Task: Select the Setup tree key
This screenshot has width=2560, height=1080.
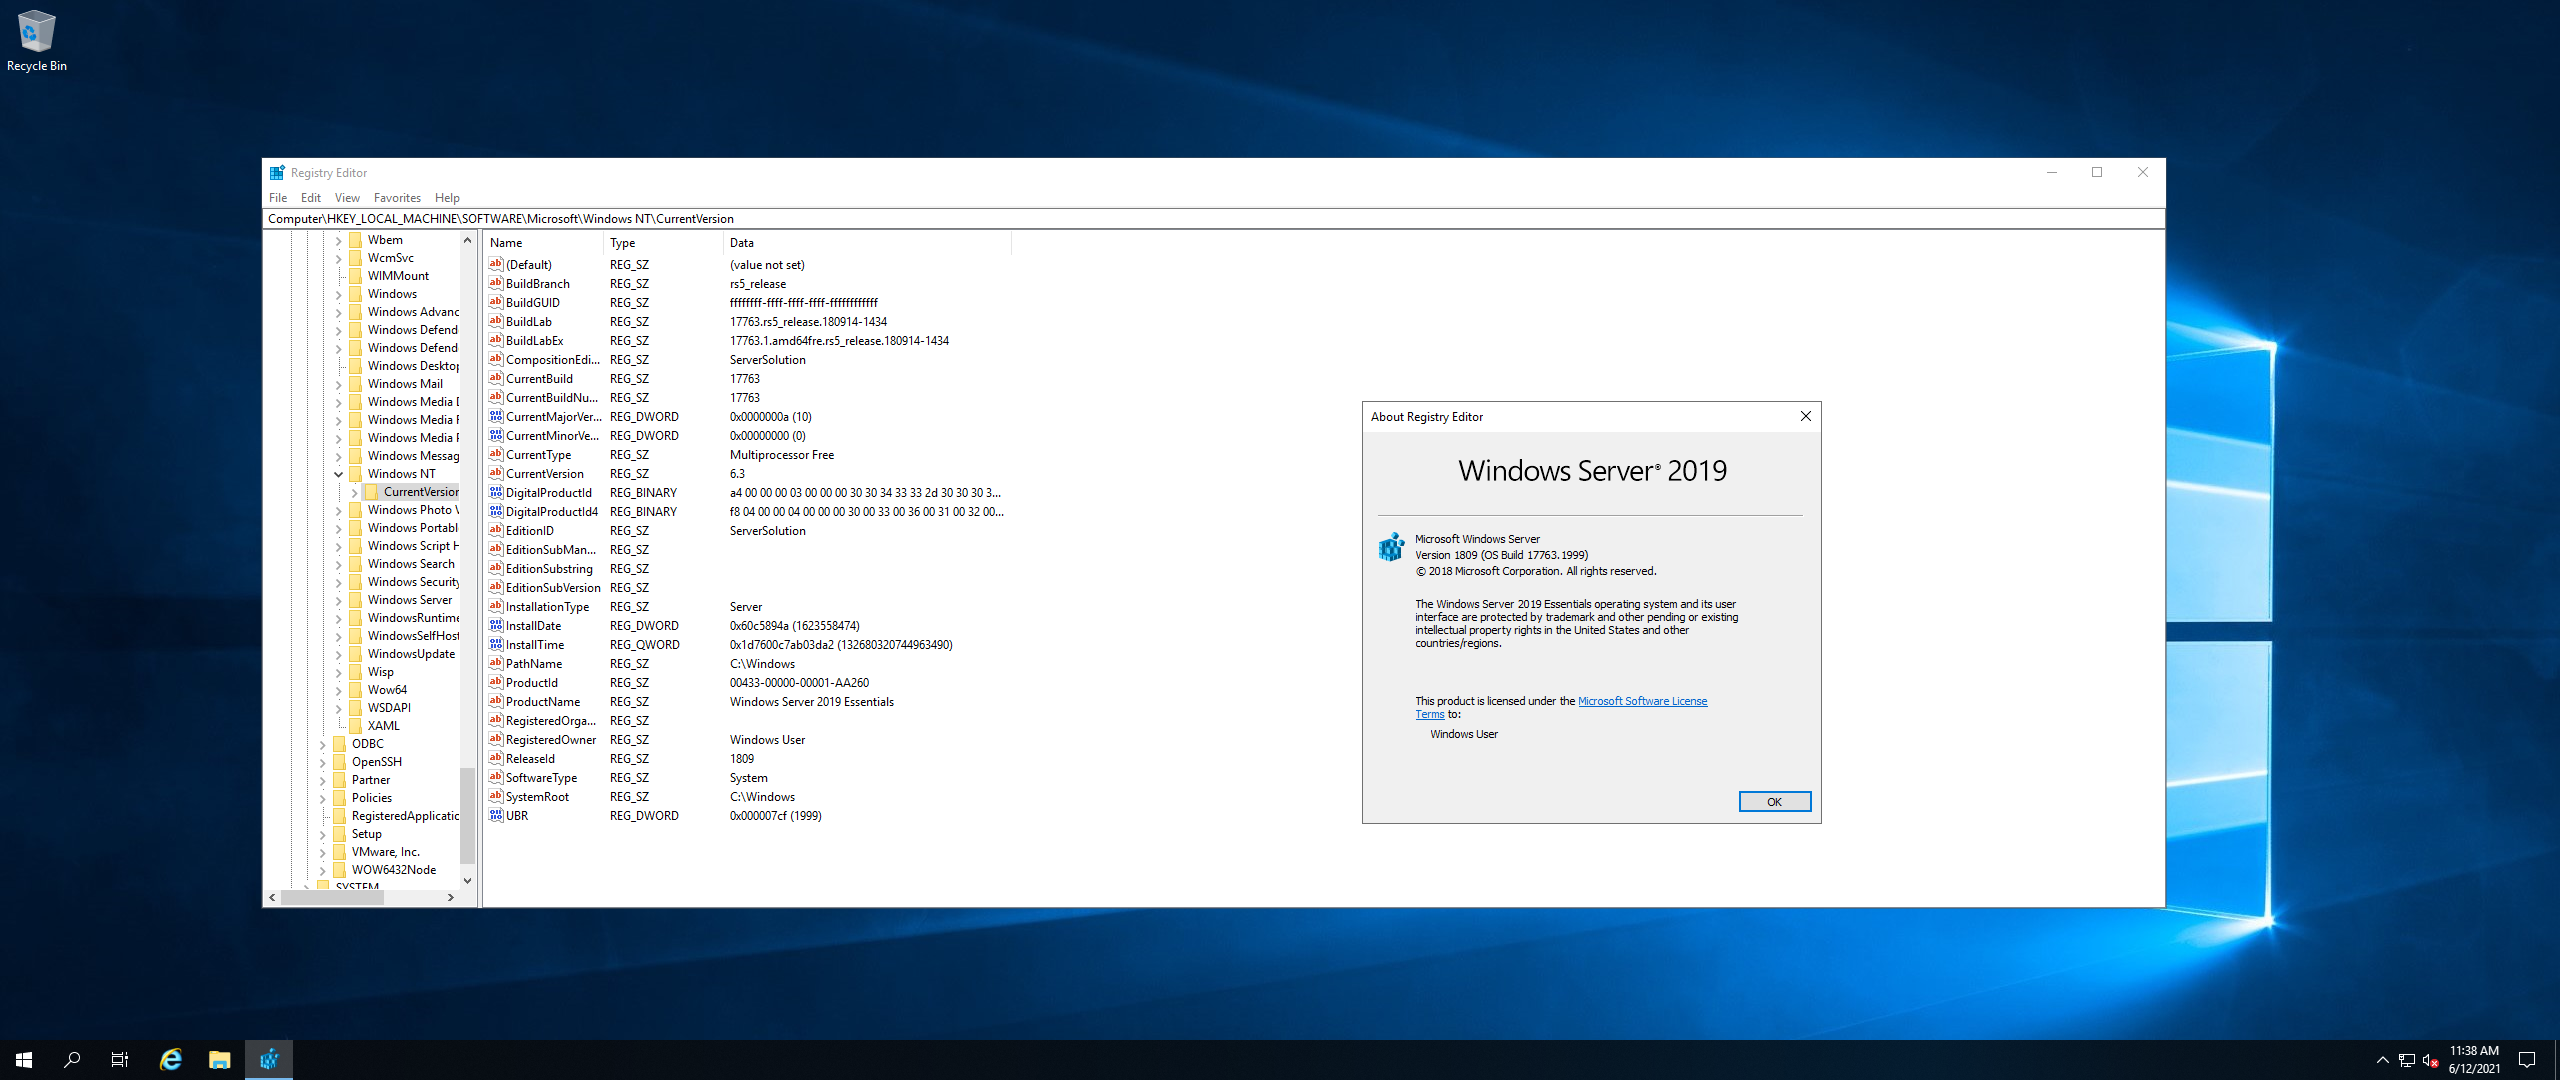Action: point(366,834)
